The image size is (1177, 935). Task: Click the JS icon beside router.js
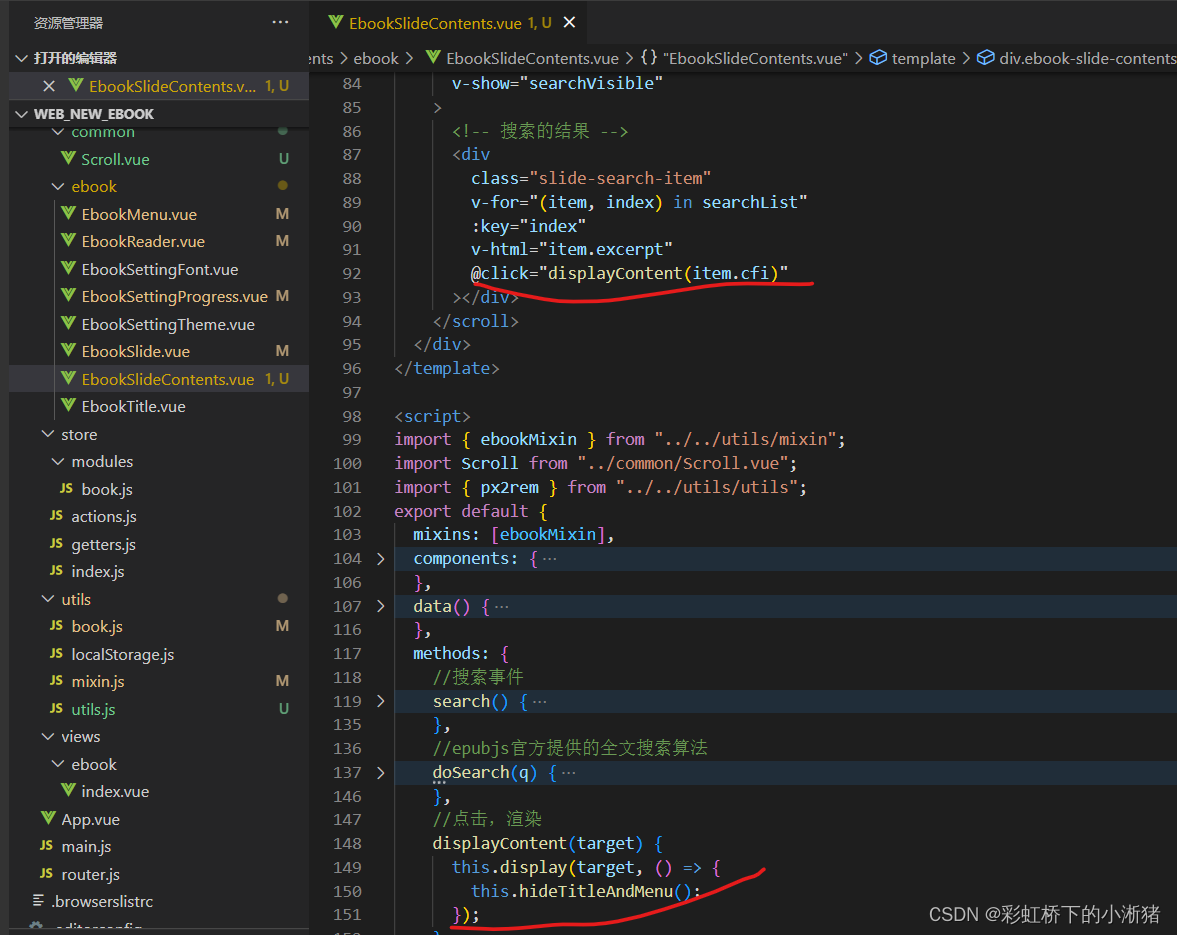47,873
